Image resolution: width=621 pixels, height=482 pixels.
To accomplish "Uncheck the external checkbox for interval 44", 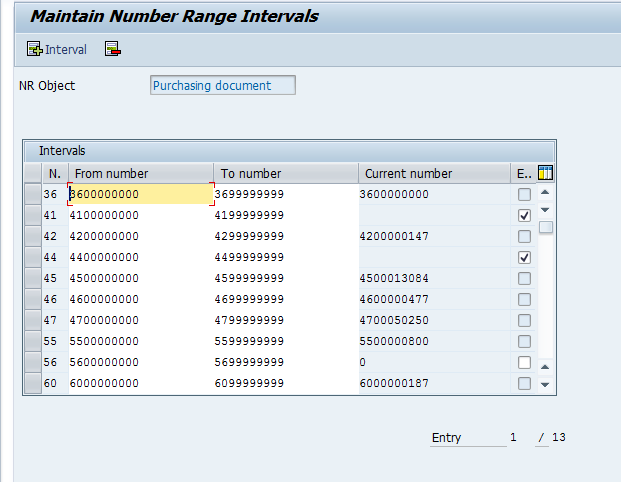I will [524, 257].
